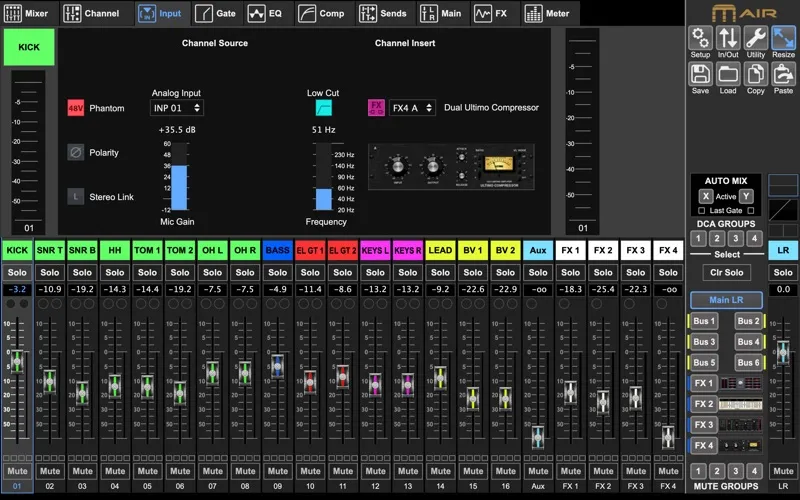Toggle Mute Group 1
800x500 pixels.
[698, 470]
